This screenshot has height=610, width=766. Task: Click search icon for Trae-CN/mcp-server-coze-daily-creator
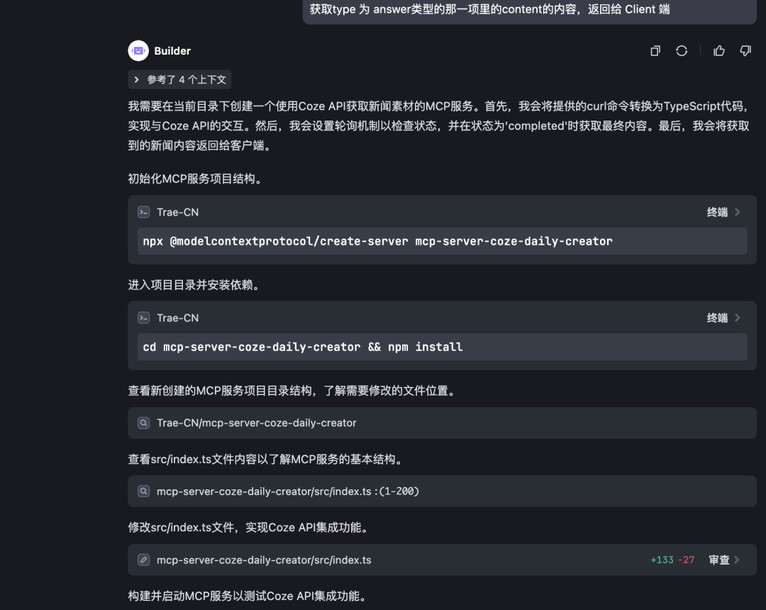click(144, 423)
